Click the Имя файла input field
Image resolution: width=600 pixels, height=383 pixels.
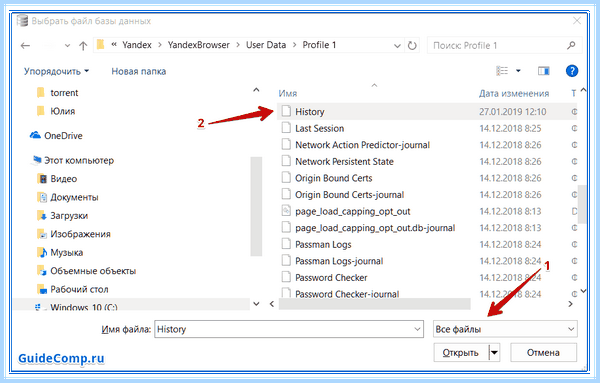[x=289, y=329]
